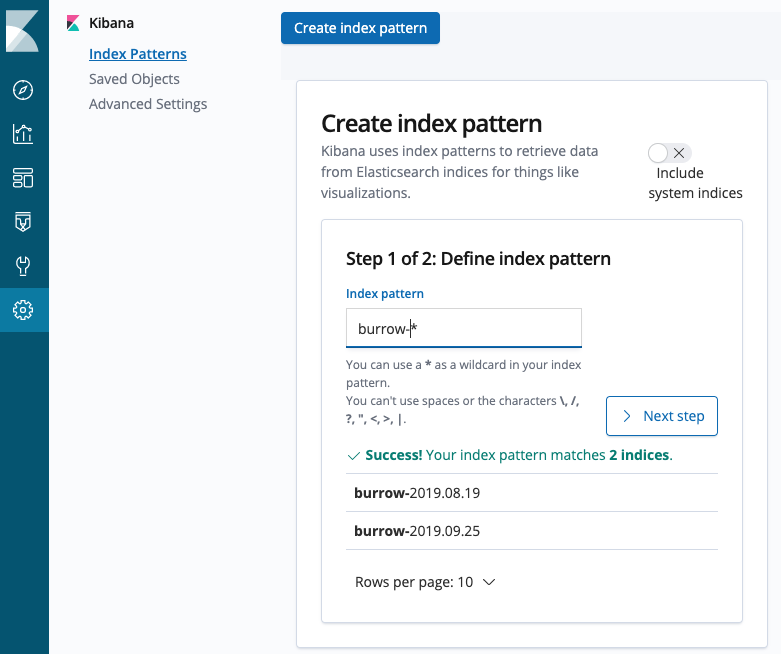Focus the Index pattern input field
This screenshot has width=781, height=654.
(464, 328)
